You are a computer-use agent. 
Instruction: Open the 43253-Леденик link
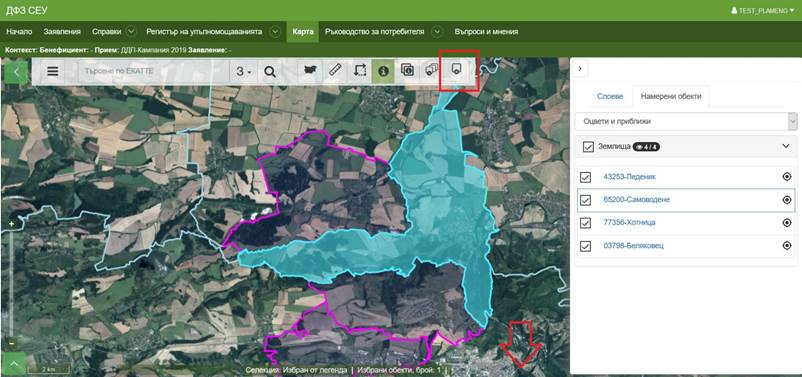point(629,176)
